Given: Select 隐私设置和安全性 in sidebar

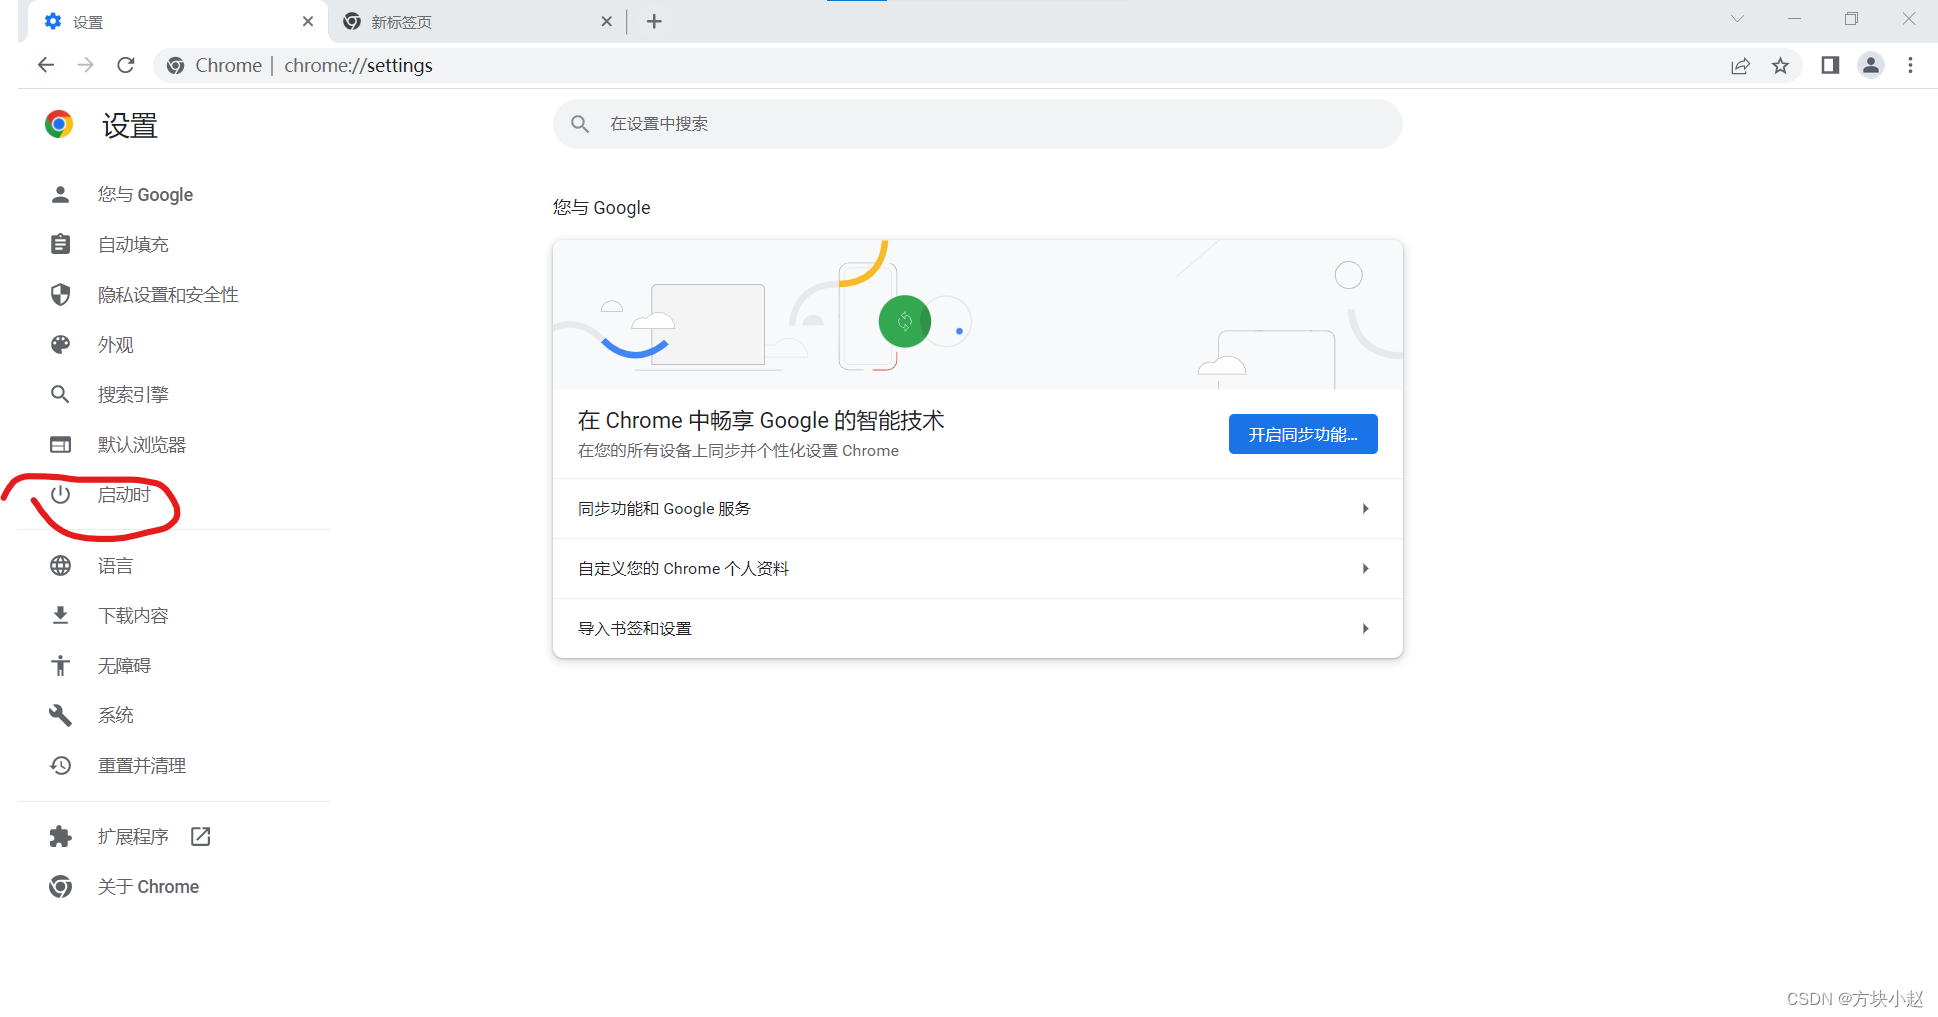Looking at the screenshot, I should tap(168, 294).
